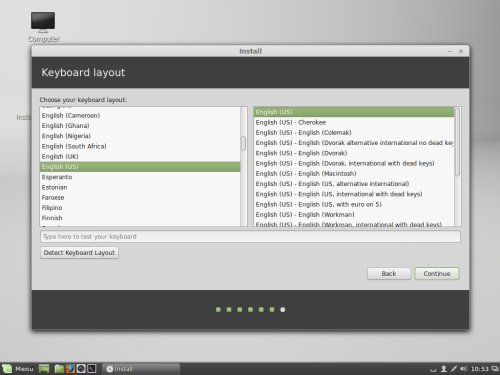This screenshot has height=375, width=500.
Task: Select Faroese layout
Action: tap(140, 197)
